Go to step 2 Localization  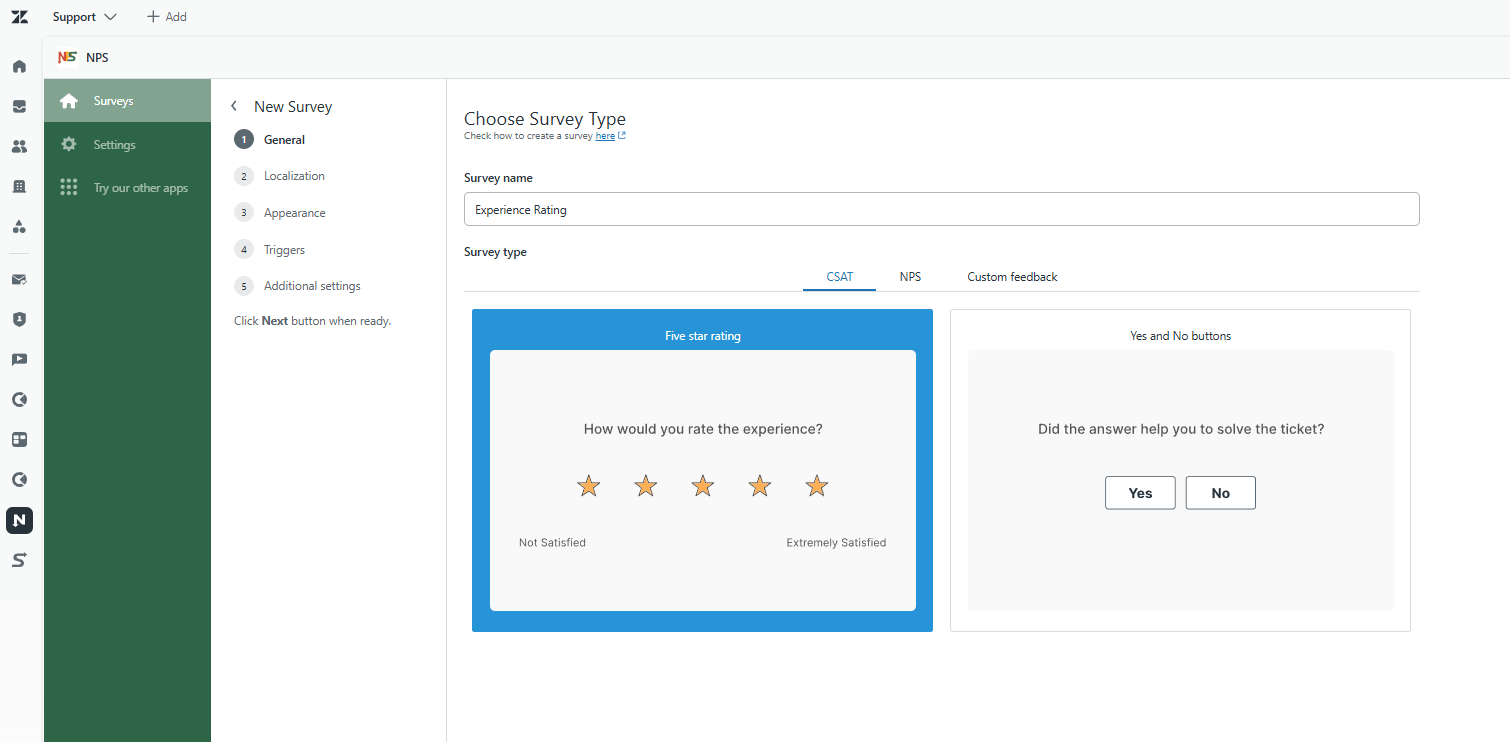pyautogui.click(x=280, y=176)
